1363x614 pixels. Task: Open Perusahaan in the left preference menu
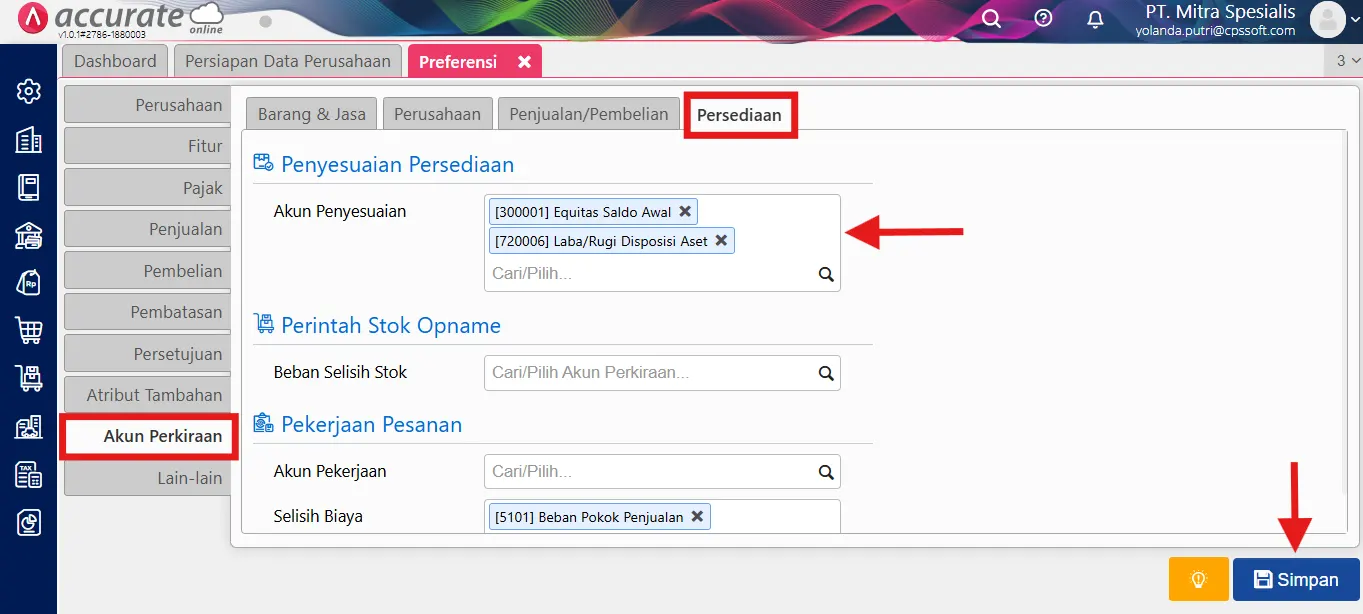click(146, 105)
